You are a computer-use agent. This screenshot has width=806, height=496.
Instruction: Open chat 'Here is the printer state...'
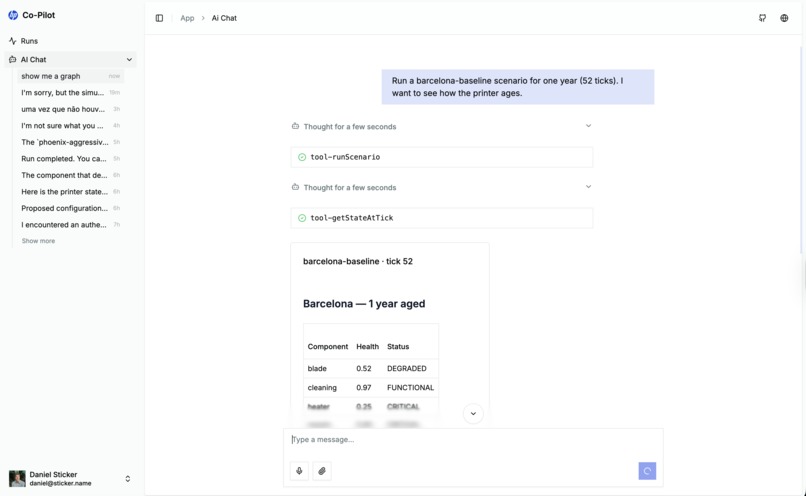pos(71,191)
